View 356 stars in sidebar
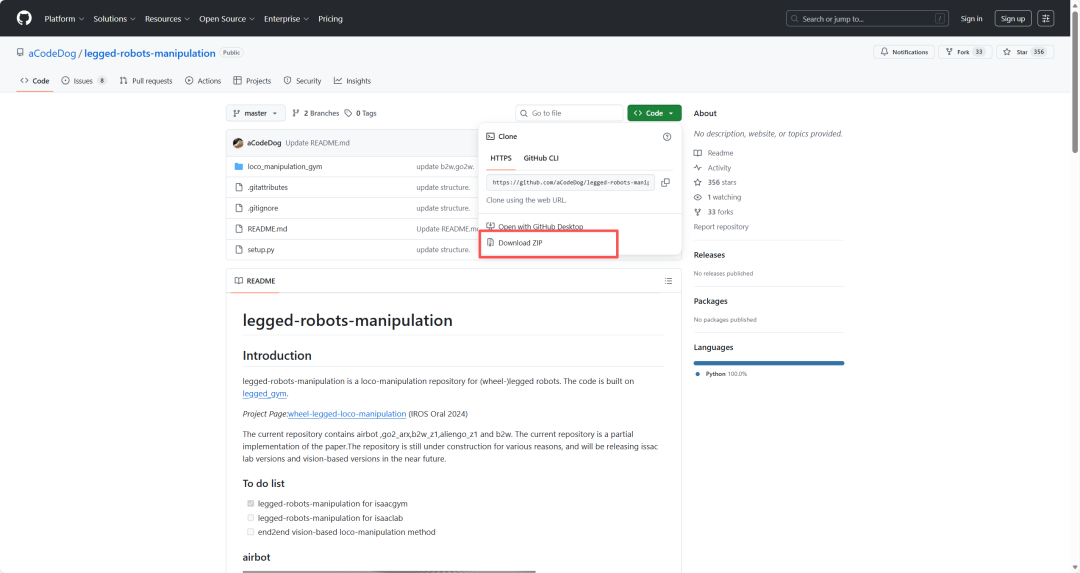Screen dimensions: 1080x573 715,183
